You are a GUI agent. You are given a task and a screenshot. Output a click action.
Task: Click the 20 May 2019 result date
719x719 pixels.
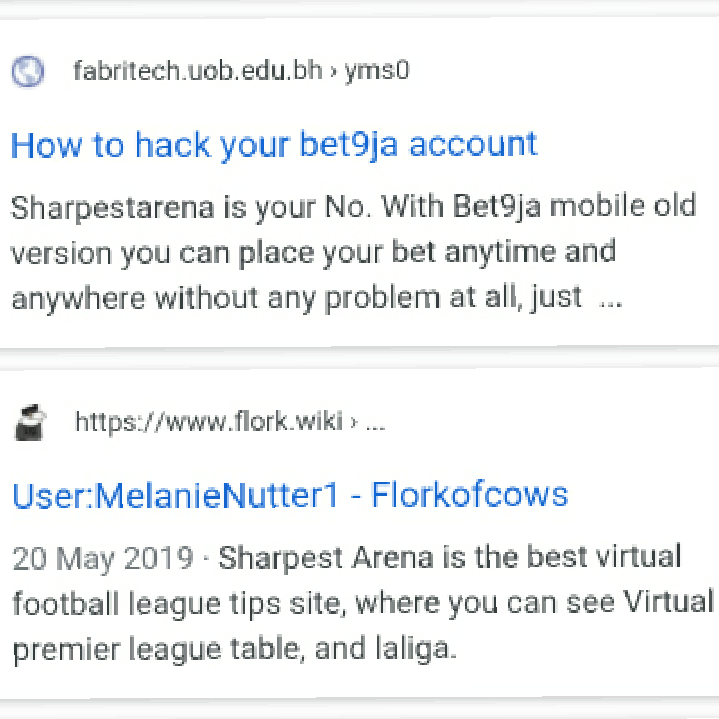pyautogui.click(x=103, y=559)
